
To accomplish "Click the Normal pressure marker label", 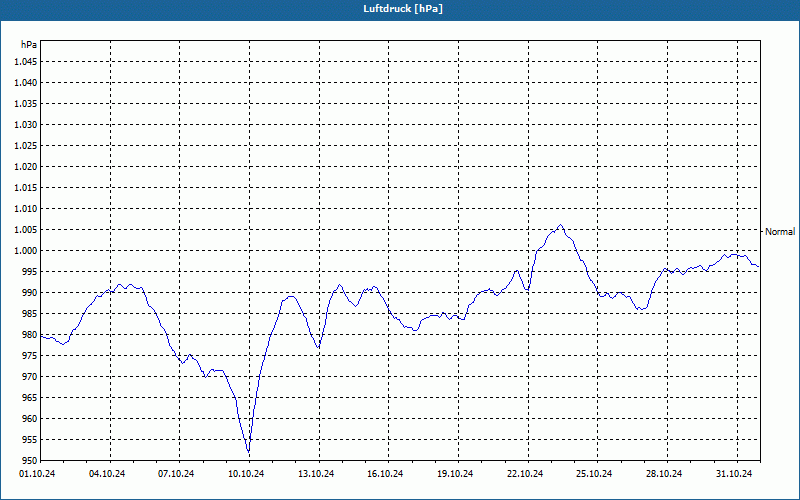I will click(780, 232).
